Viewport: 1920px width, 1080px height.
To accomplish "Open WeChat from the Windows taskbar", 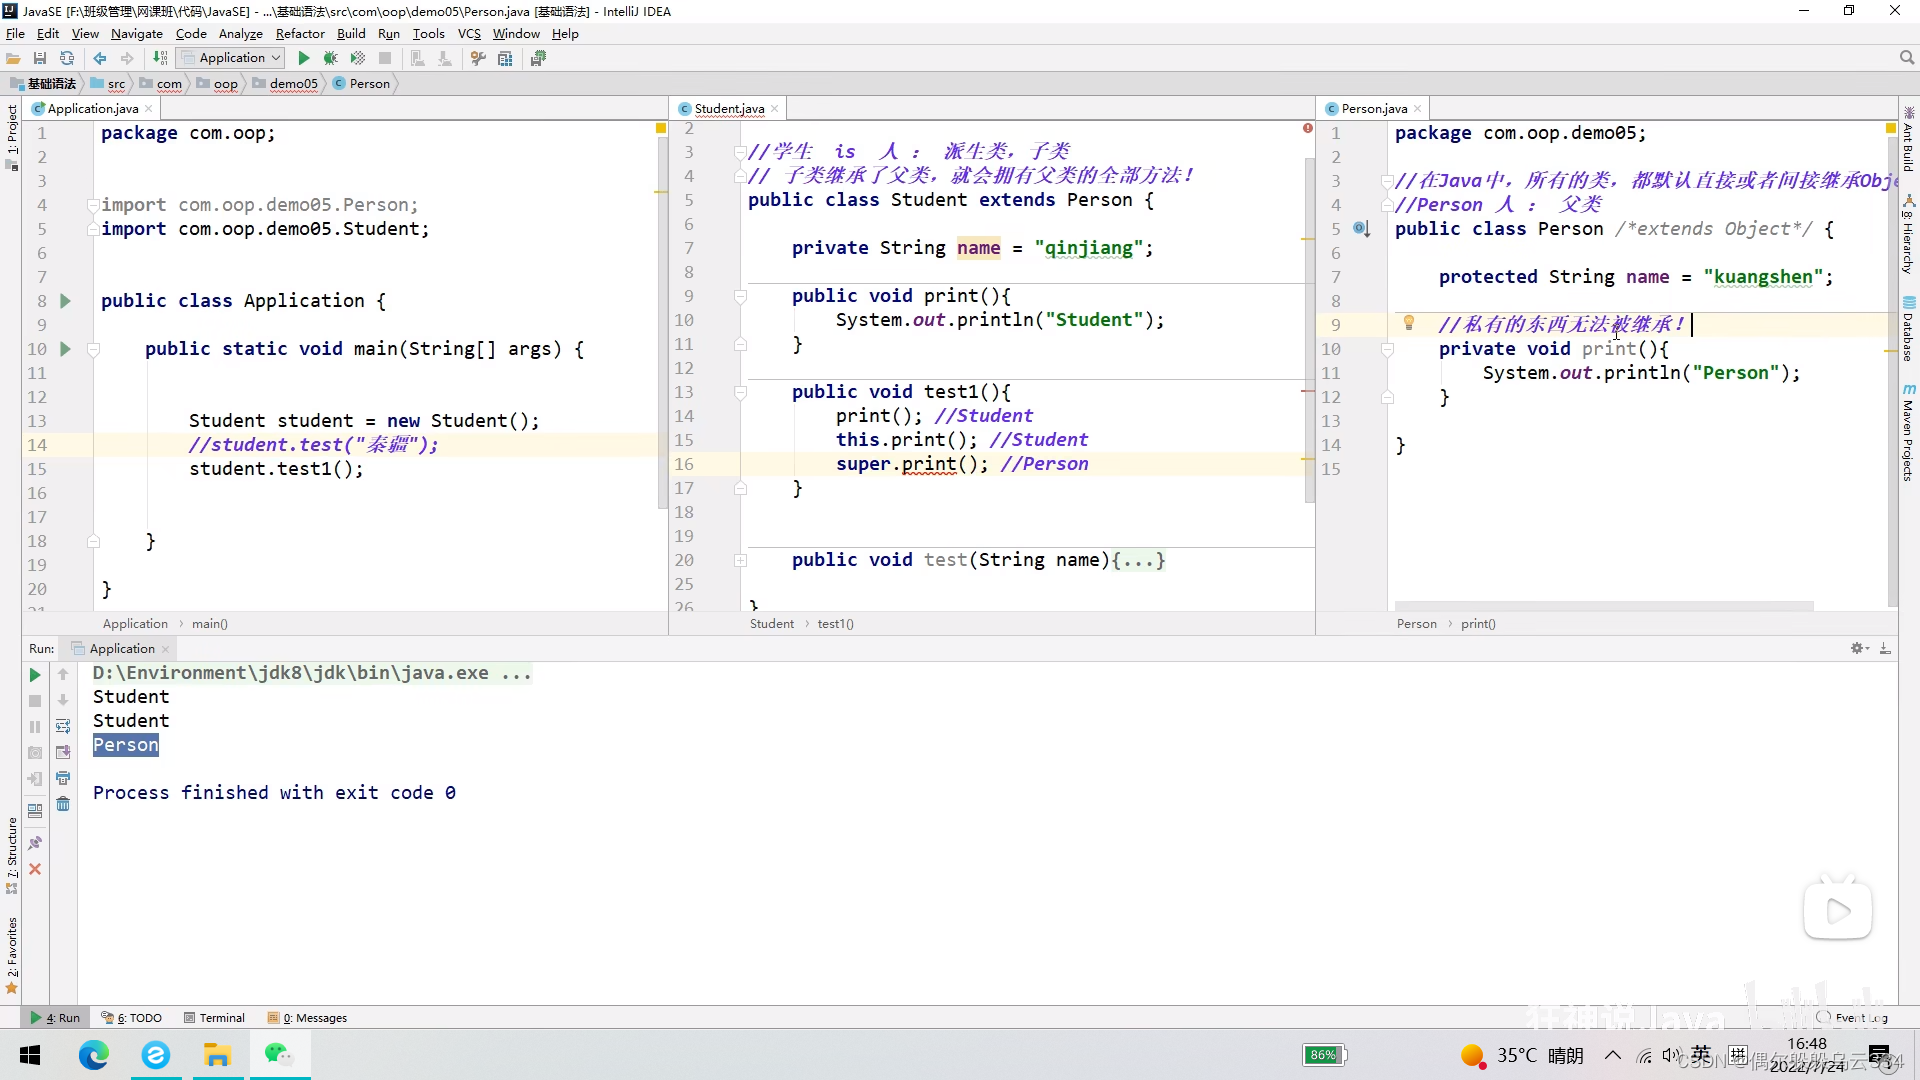I will 279,1054.
